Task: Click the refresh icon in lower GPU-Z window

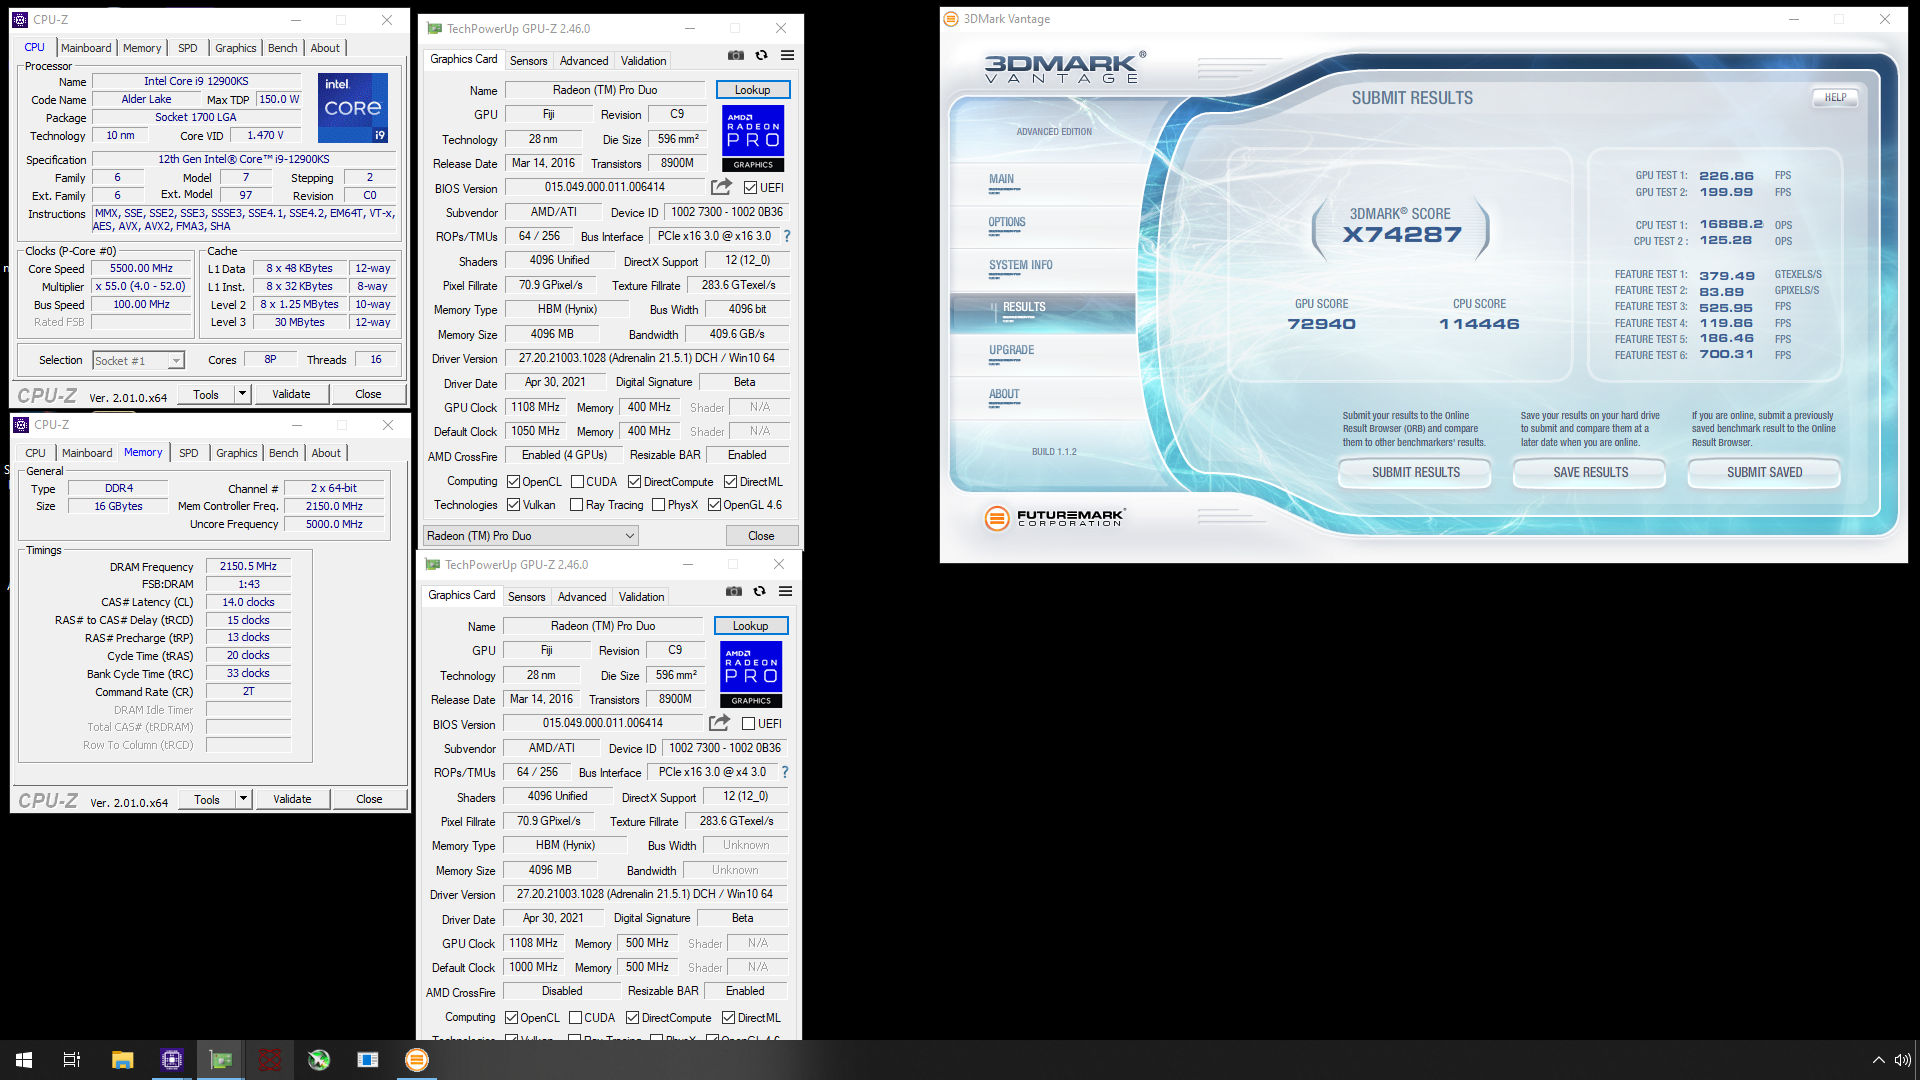Action: pos(760,592)
